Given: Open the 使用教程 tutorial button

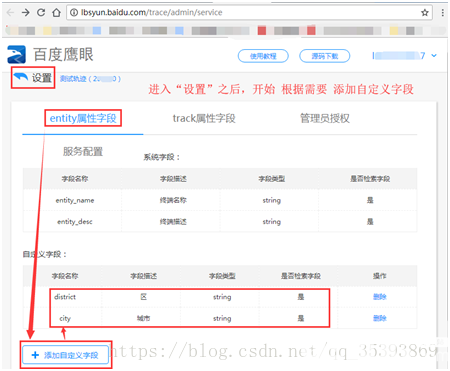Looking at the screenshot, I should click(x=263, y=56).
